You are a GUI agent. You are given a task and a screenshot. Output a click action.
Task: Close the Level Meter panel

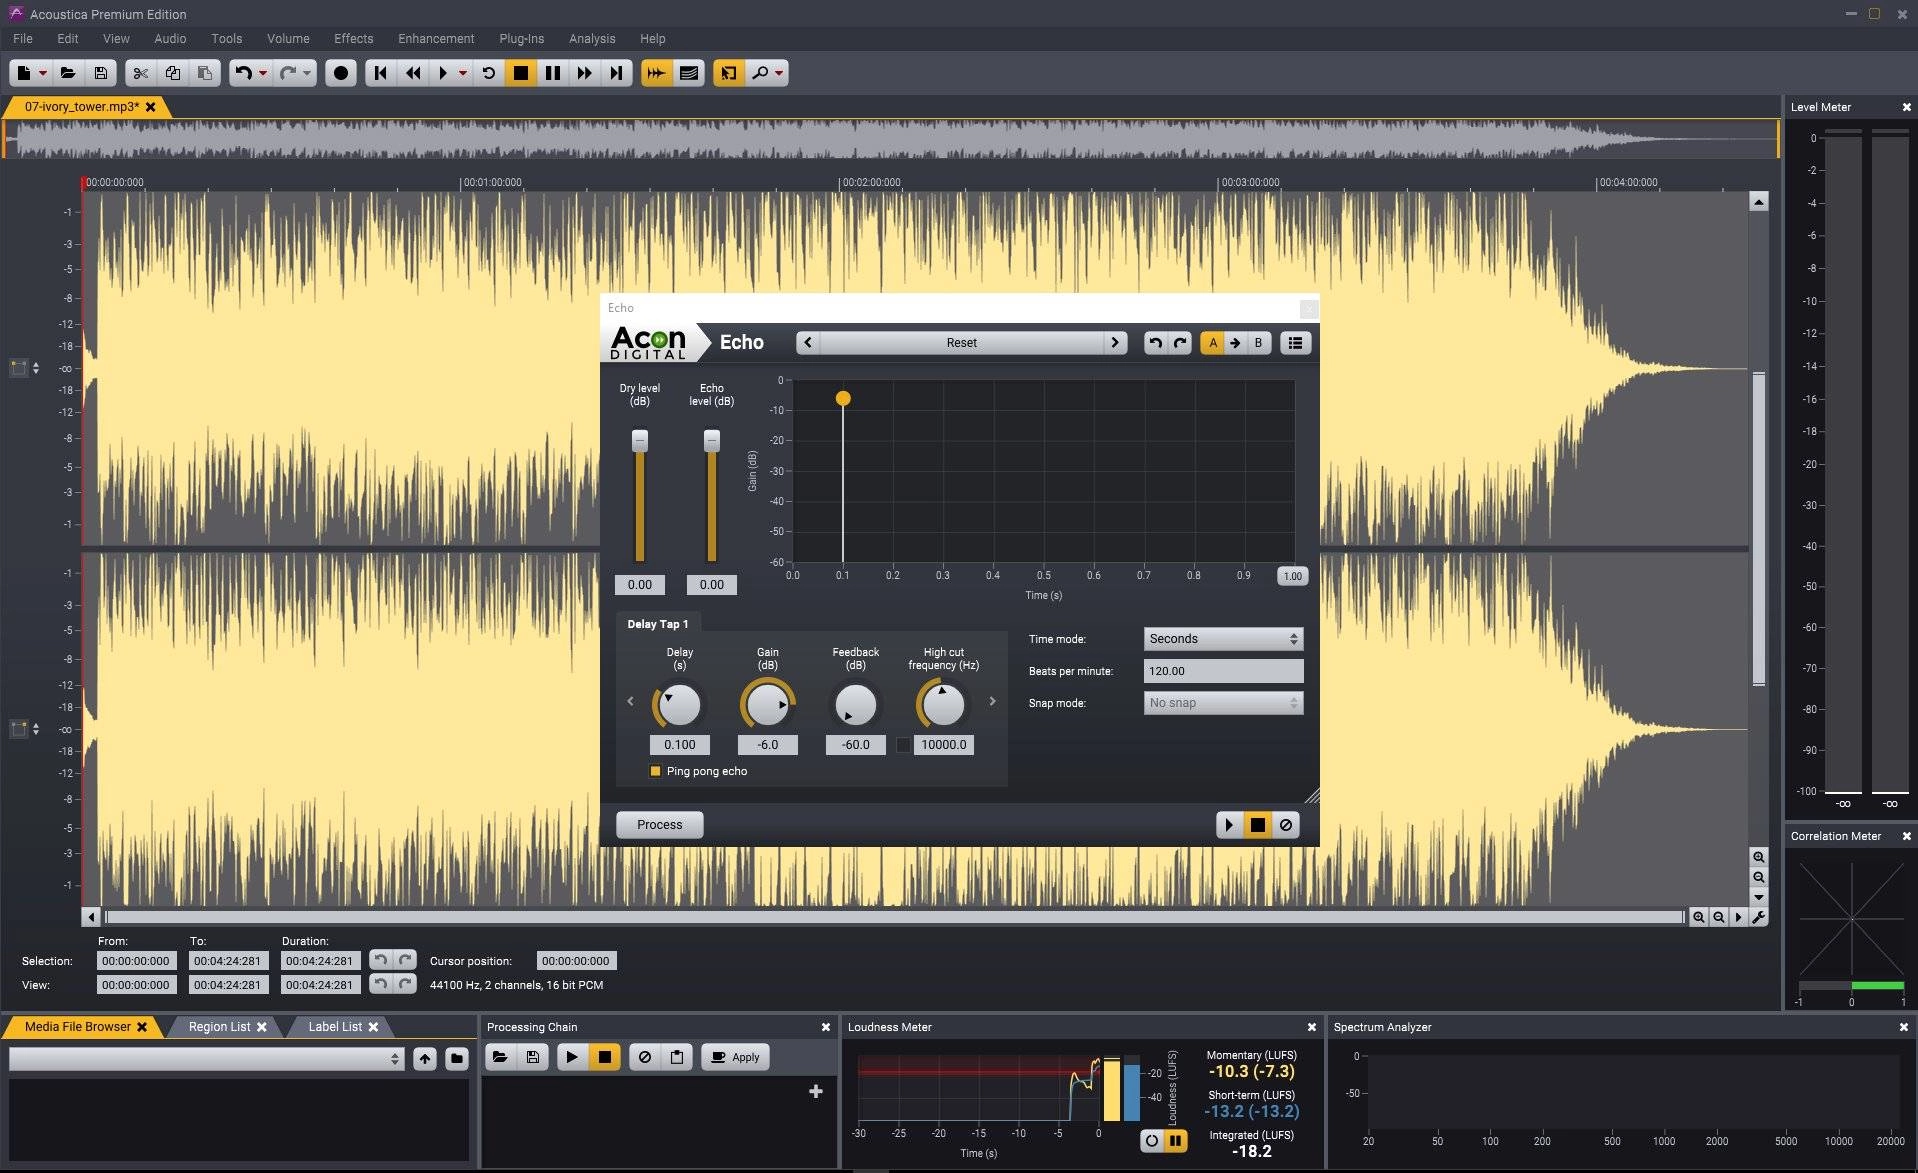(x=1906, y=107)
